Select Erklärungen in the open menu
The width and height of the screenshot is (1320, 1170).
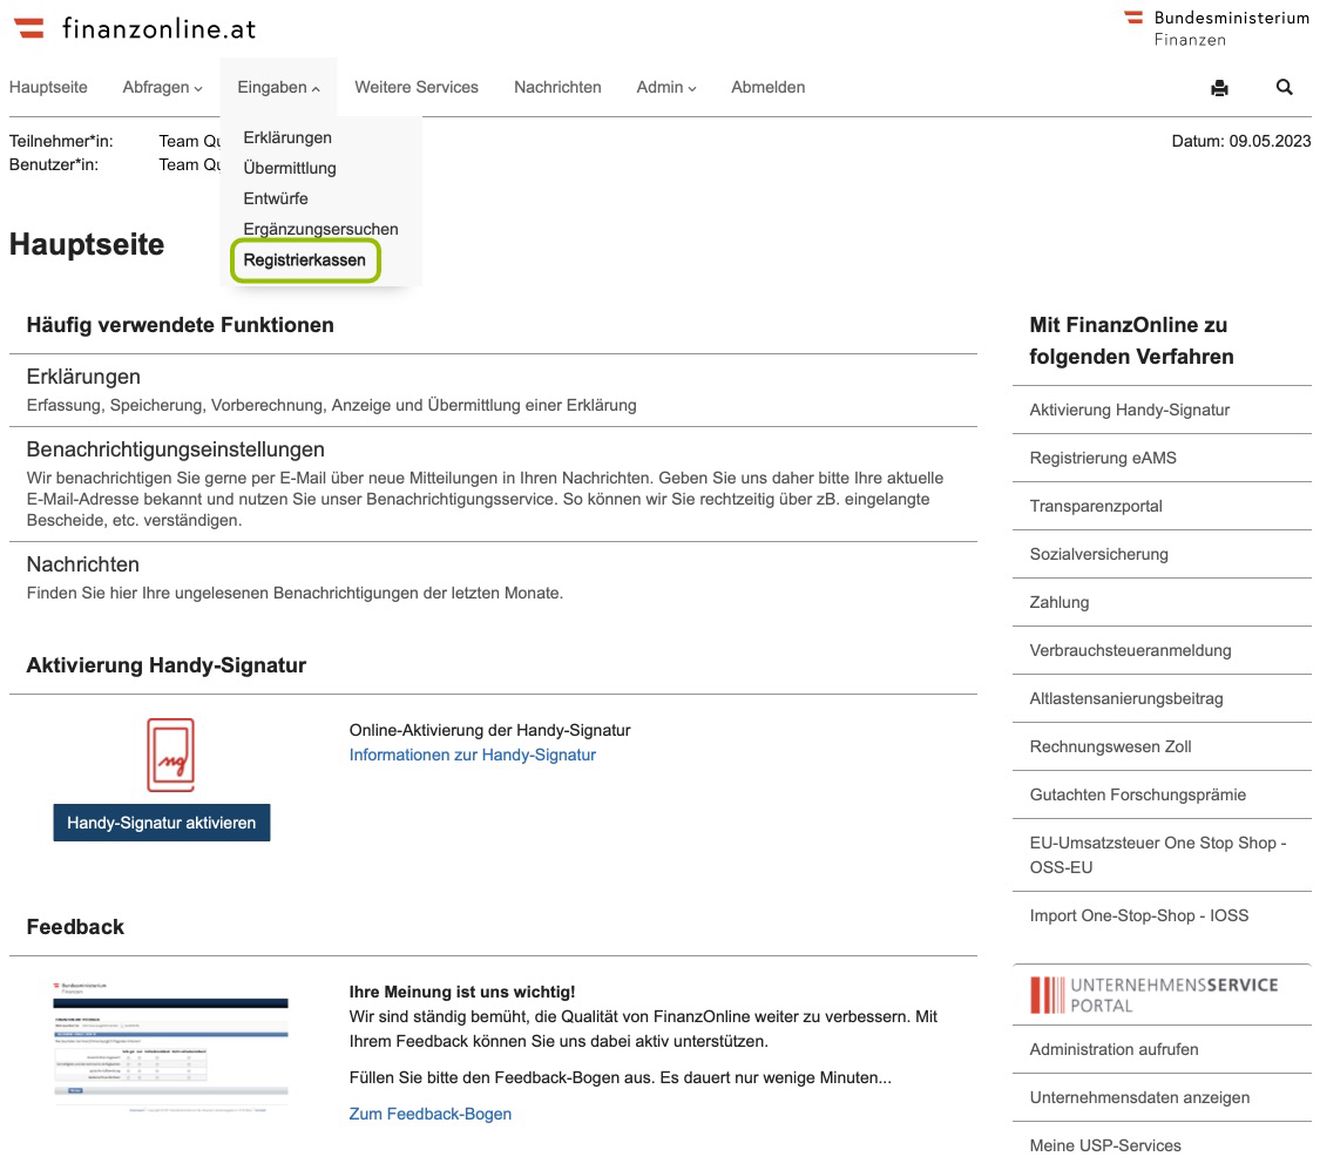point(287,137)
